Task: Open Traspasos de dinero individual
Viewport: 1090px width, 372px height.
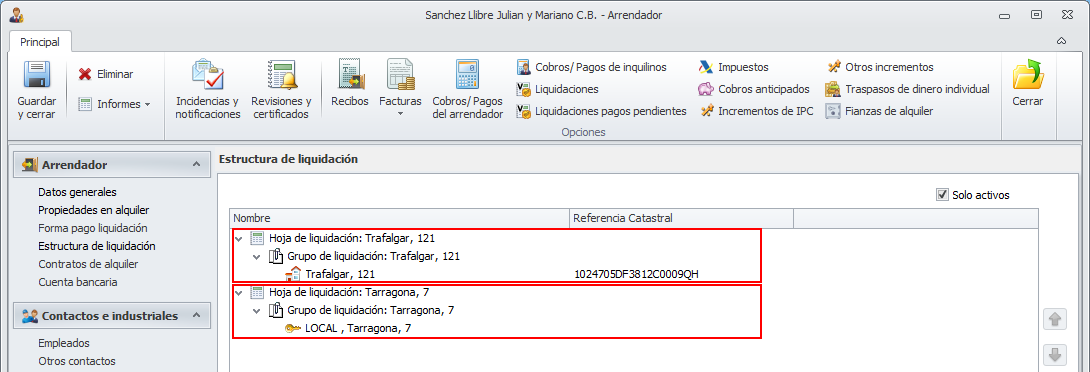Action: point(907,89)
